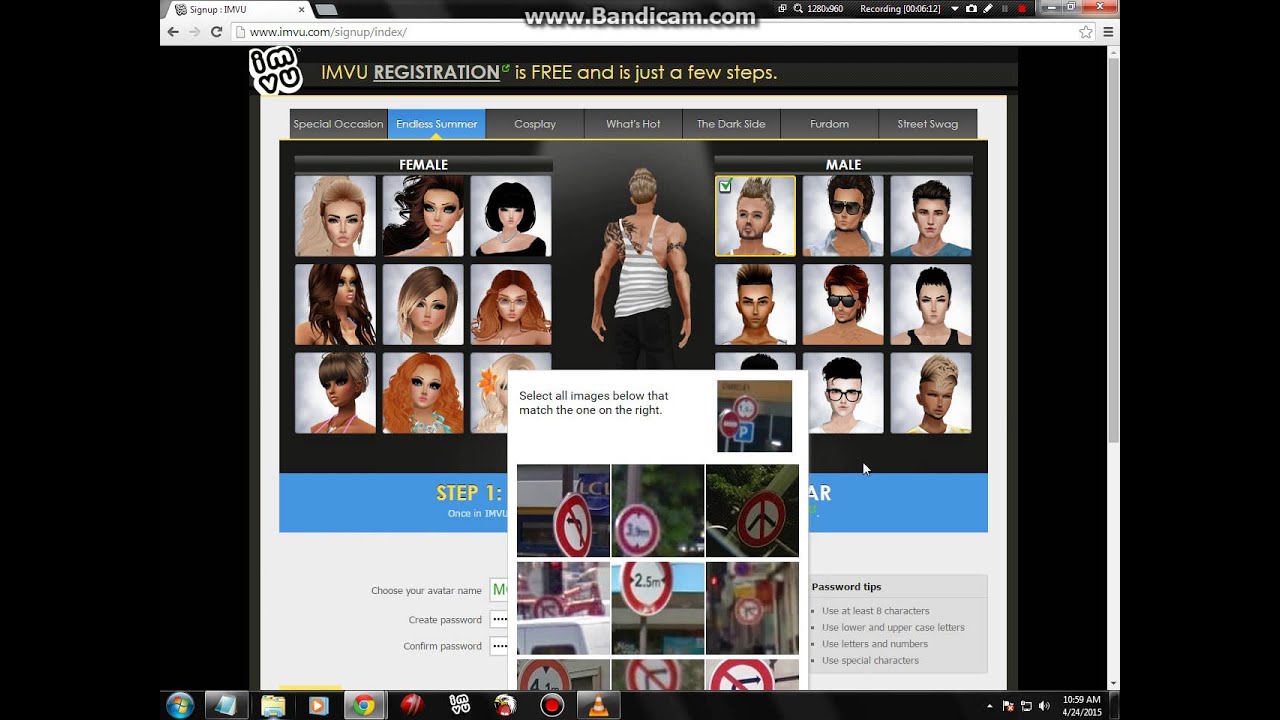Select the Endless Summer tab
Viewport: 1280px width, 720px height.
coord(437,124)
